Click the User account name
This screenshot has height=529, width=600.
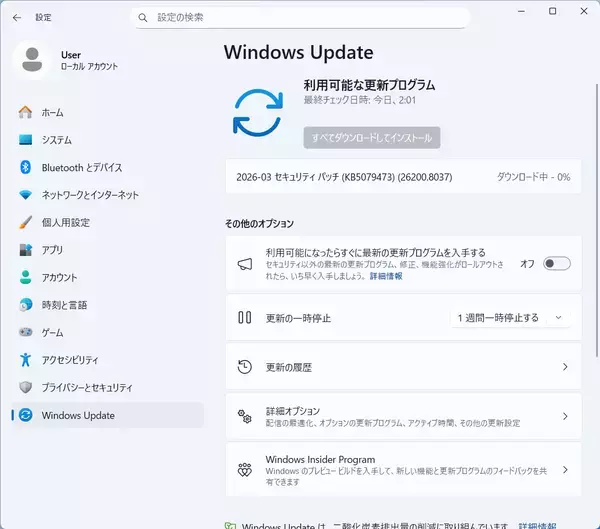coord(71,55)
